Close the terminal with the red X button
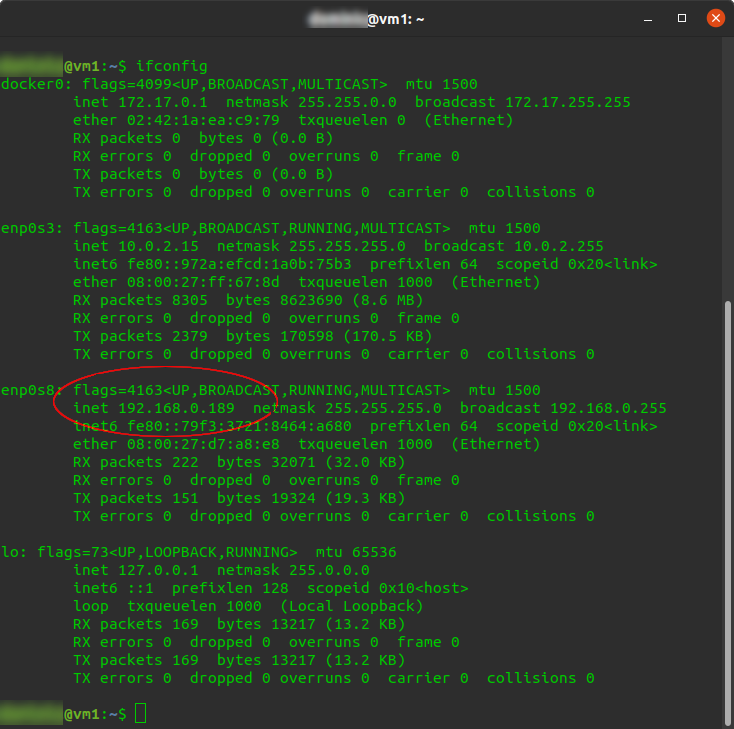Image resolution: width=734 pixels, height=729 pixels. pos(715,18)
